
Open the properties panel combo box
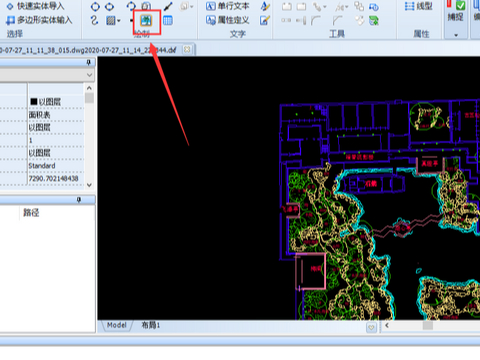click(x=47, y=75)
